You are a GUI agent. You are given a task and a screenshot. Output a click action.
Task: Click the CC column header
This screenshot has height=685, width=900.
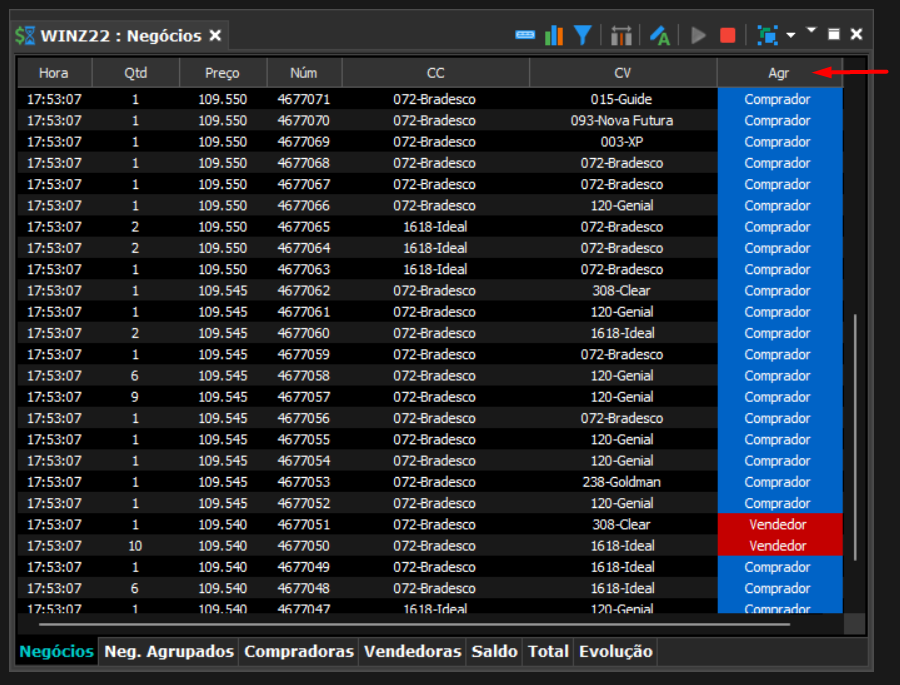[435, 73]
